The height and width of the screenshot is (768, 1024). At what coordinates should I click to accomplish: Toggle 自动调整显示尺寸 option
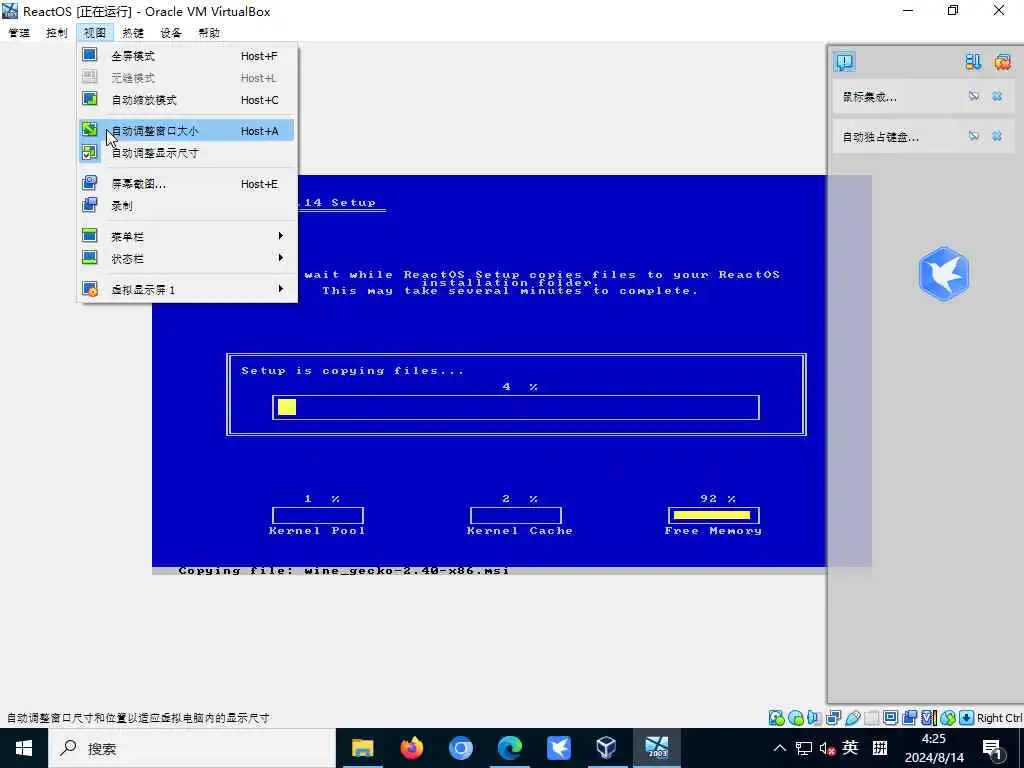(x=187, y=153)
